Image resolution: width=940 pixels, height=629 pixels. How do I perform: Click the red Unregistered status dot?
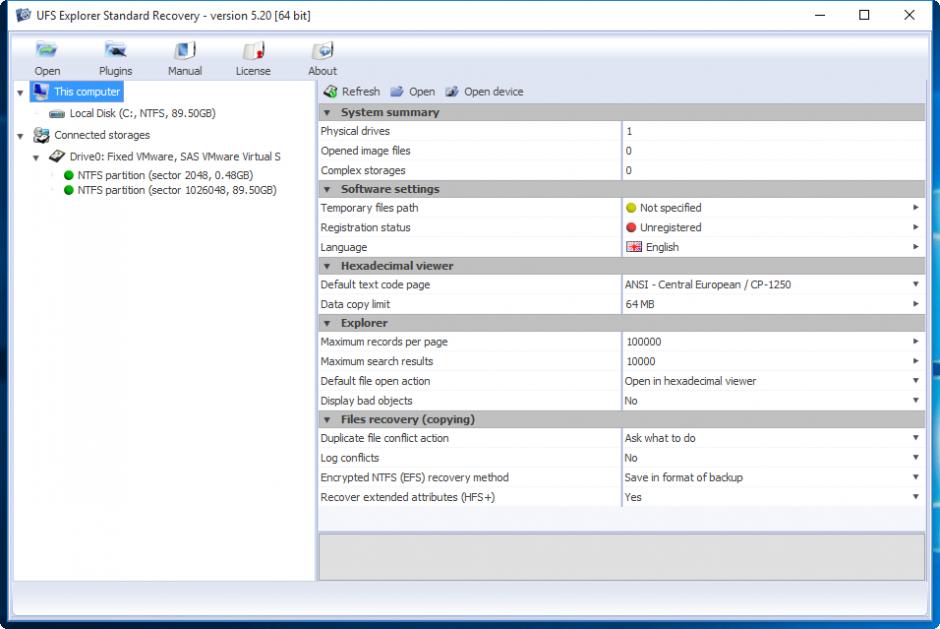click(x=631, y=228)
